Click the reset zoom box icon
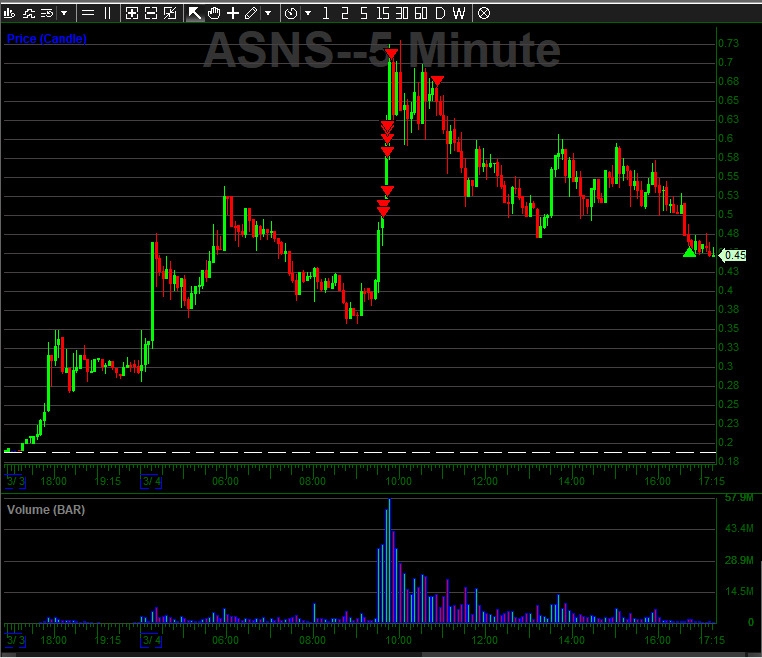The width and height of the screenshot is (762, 658). click(x=170, y=13)
